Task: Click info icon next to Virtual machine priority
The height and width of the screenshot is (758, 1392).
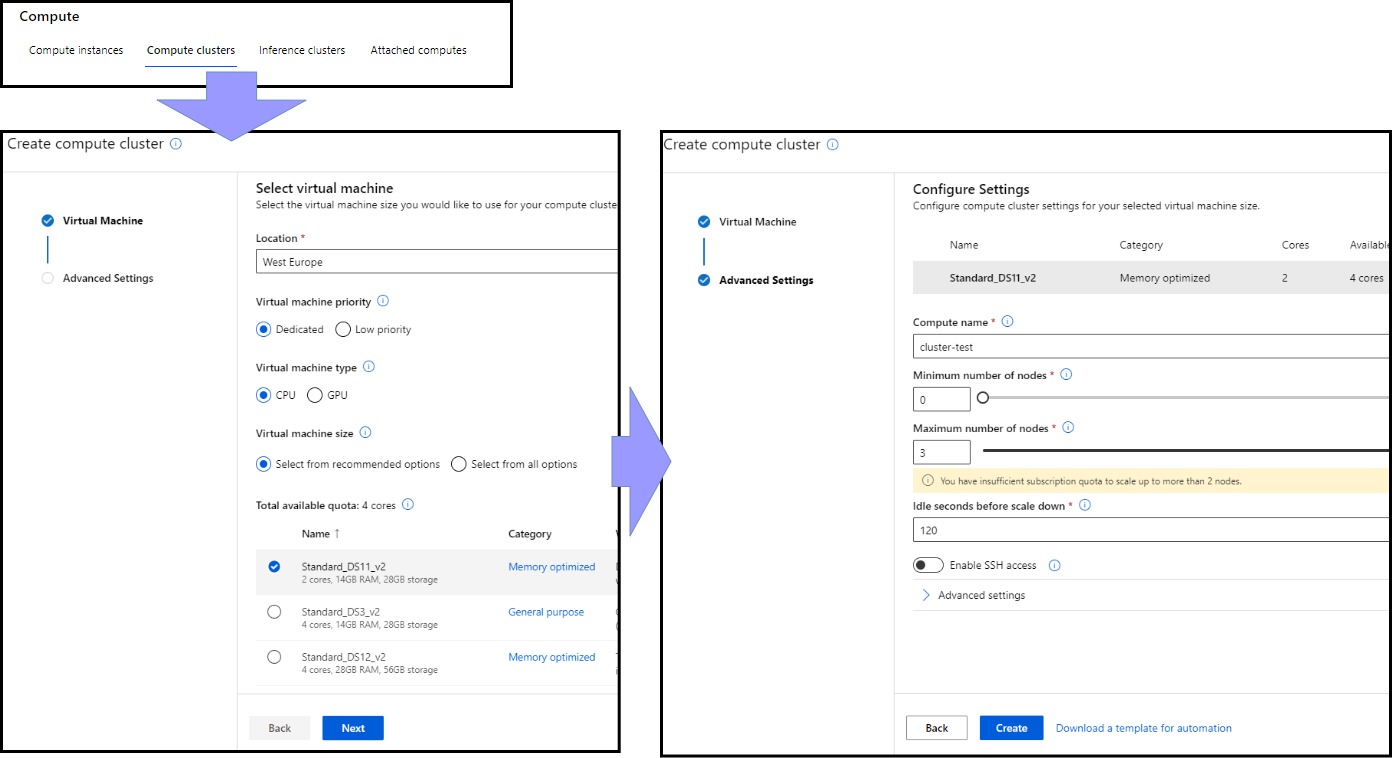Action: (383, 301)
